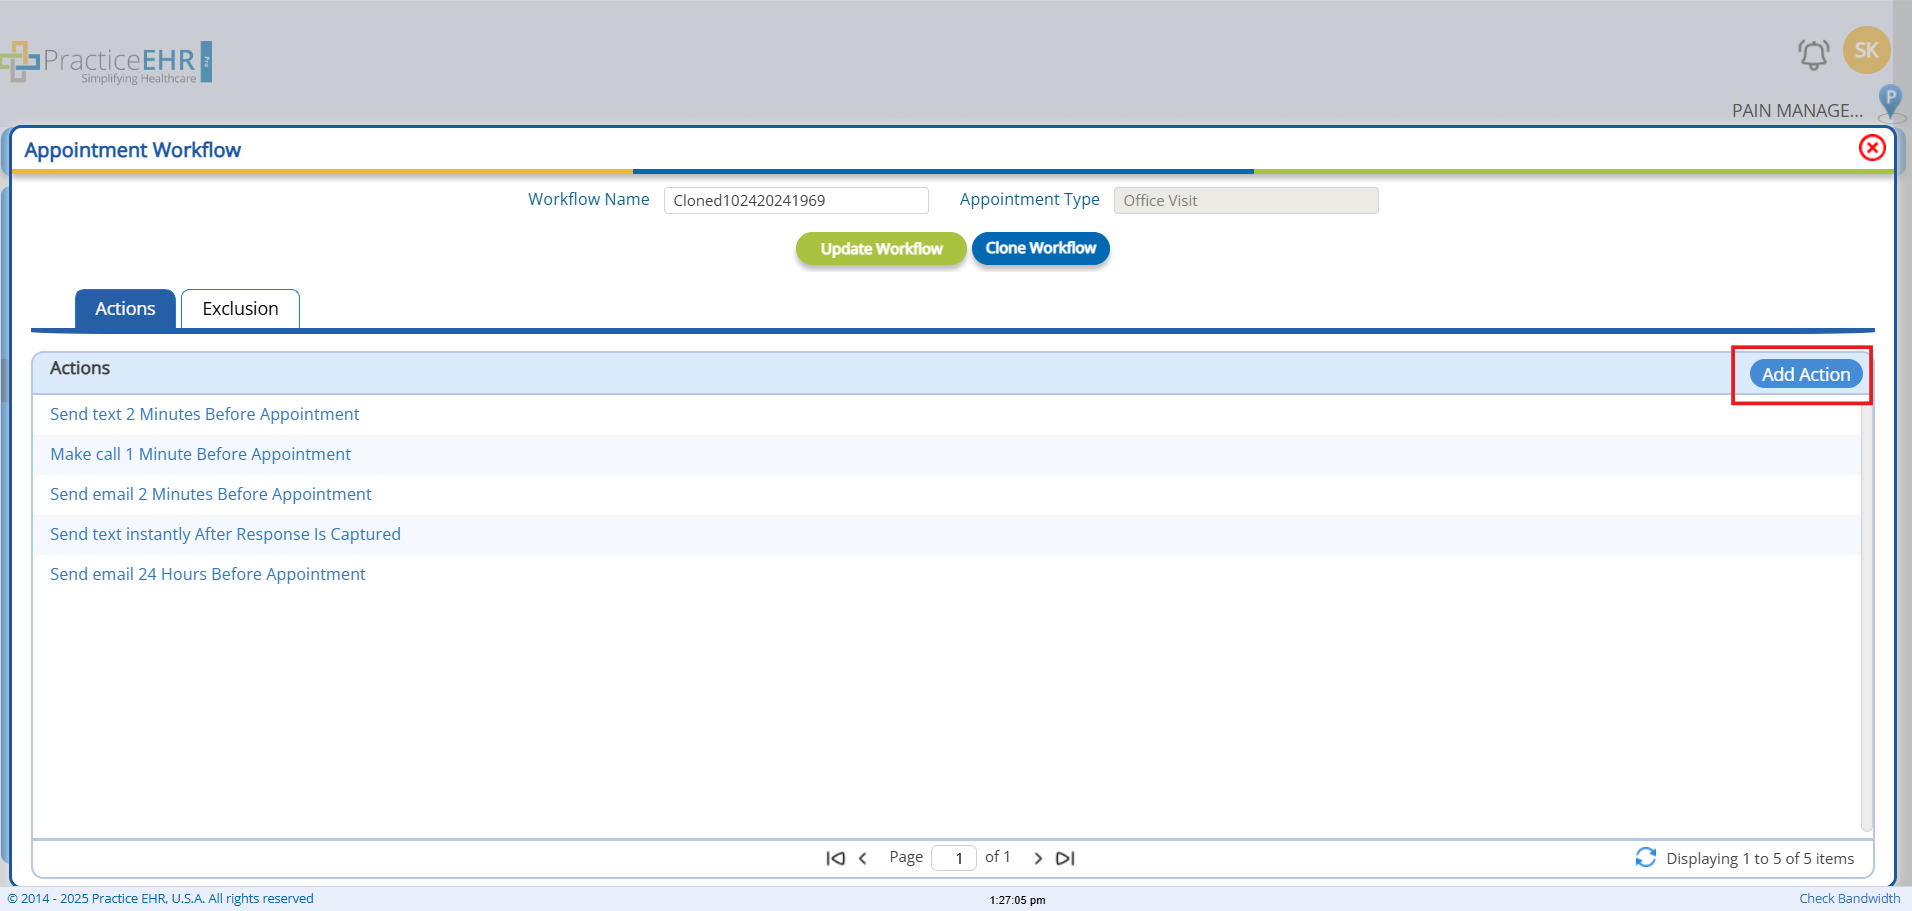The height and width of the screenshot is (911, 1912).
Task: Select the Actions tab
Action: pos(125,309)
